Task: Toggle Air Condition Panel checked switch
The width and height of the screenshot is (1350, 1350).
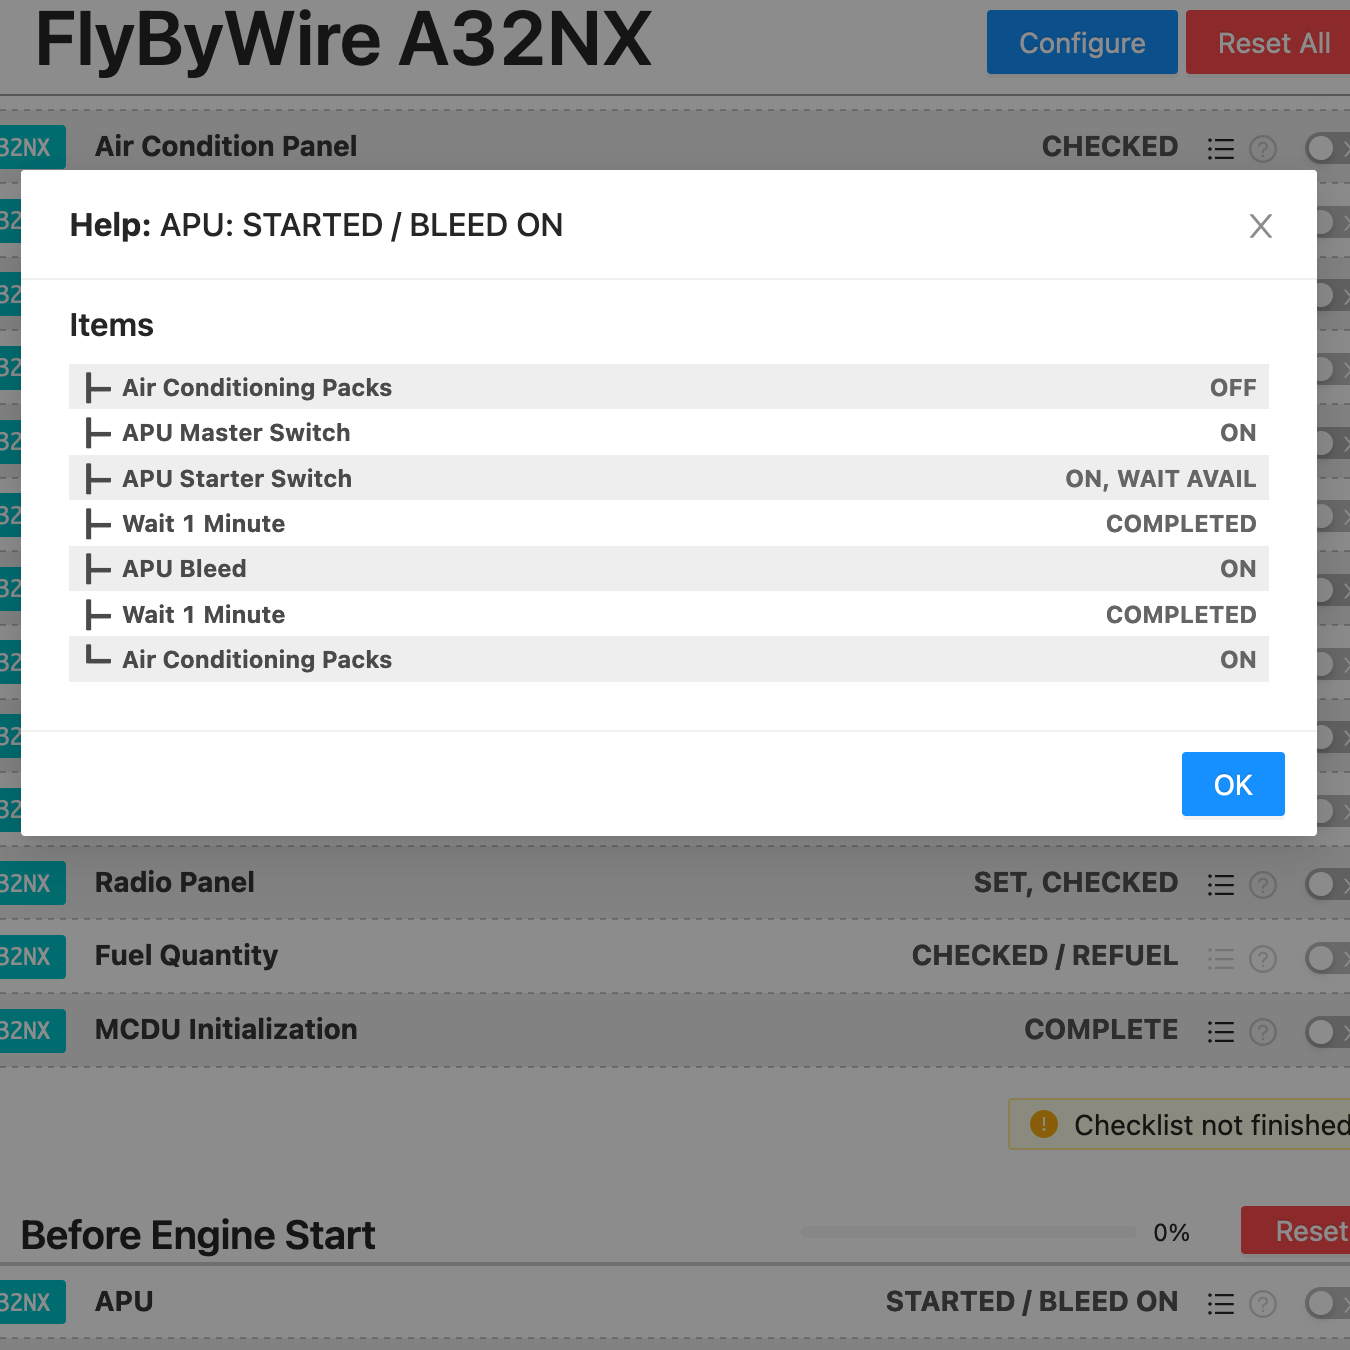Action: [1328, 148]
